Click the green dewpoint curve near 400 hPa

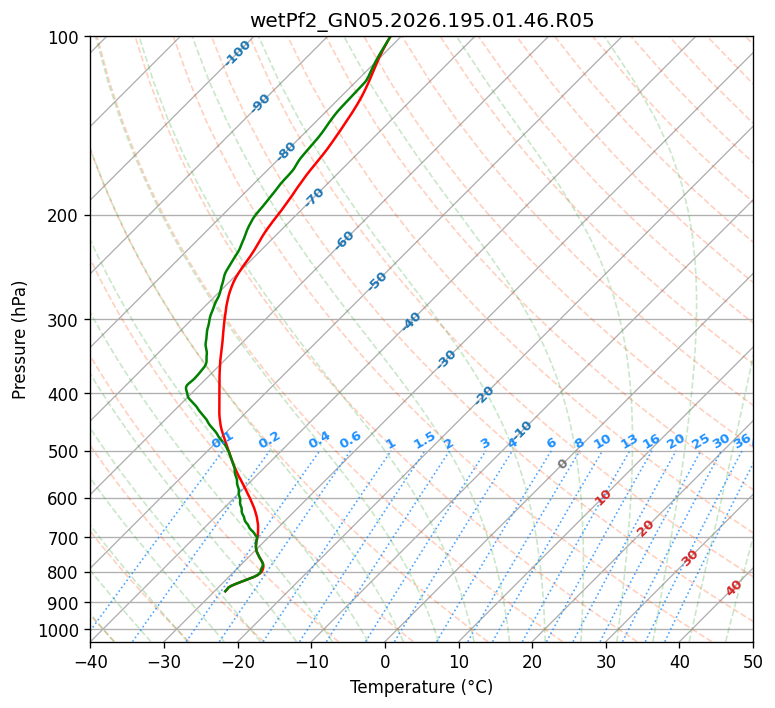click(187, 393)
